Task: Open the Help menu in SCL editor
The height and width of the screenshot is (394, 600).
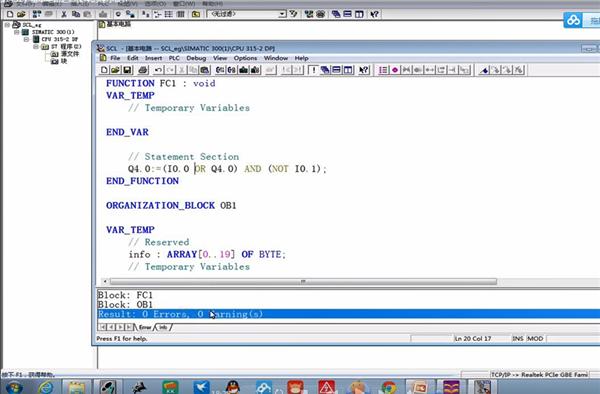Action: 301,58
